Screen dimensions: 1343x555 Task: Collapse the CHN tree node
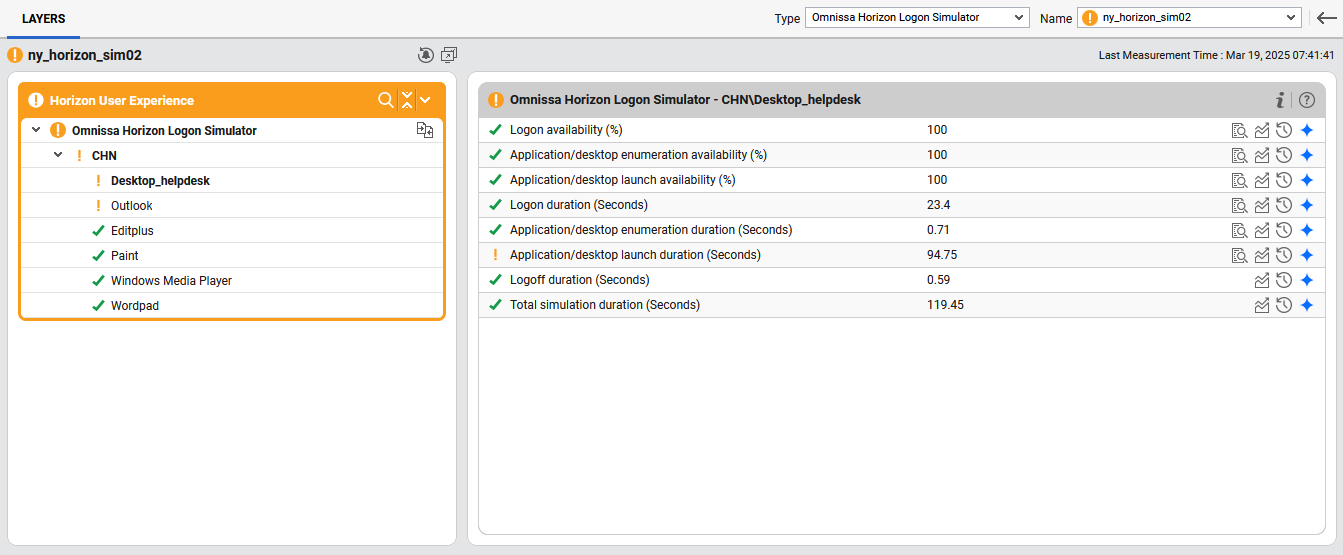click(x=58, y=155)
